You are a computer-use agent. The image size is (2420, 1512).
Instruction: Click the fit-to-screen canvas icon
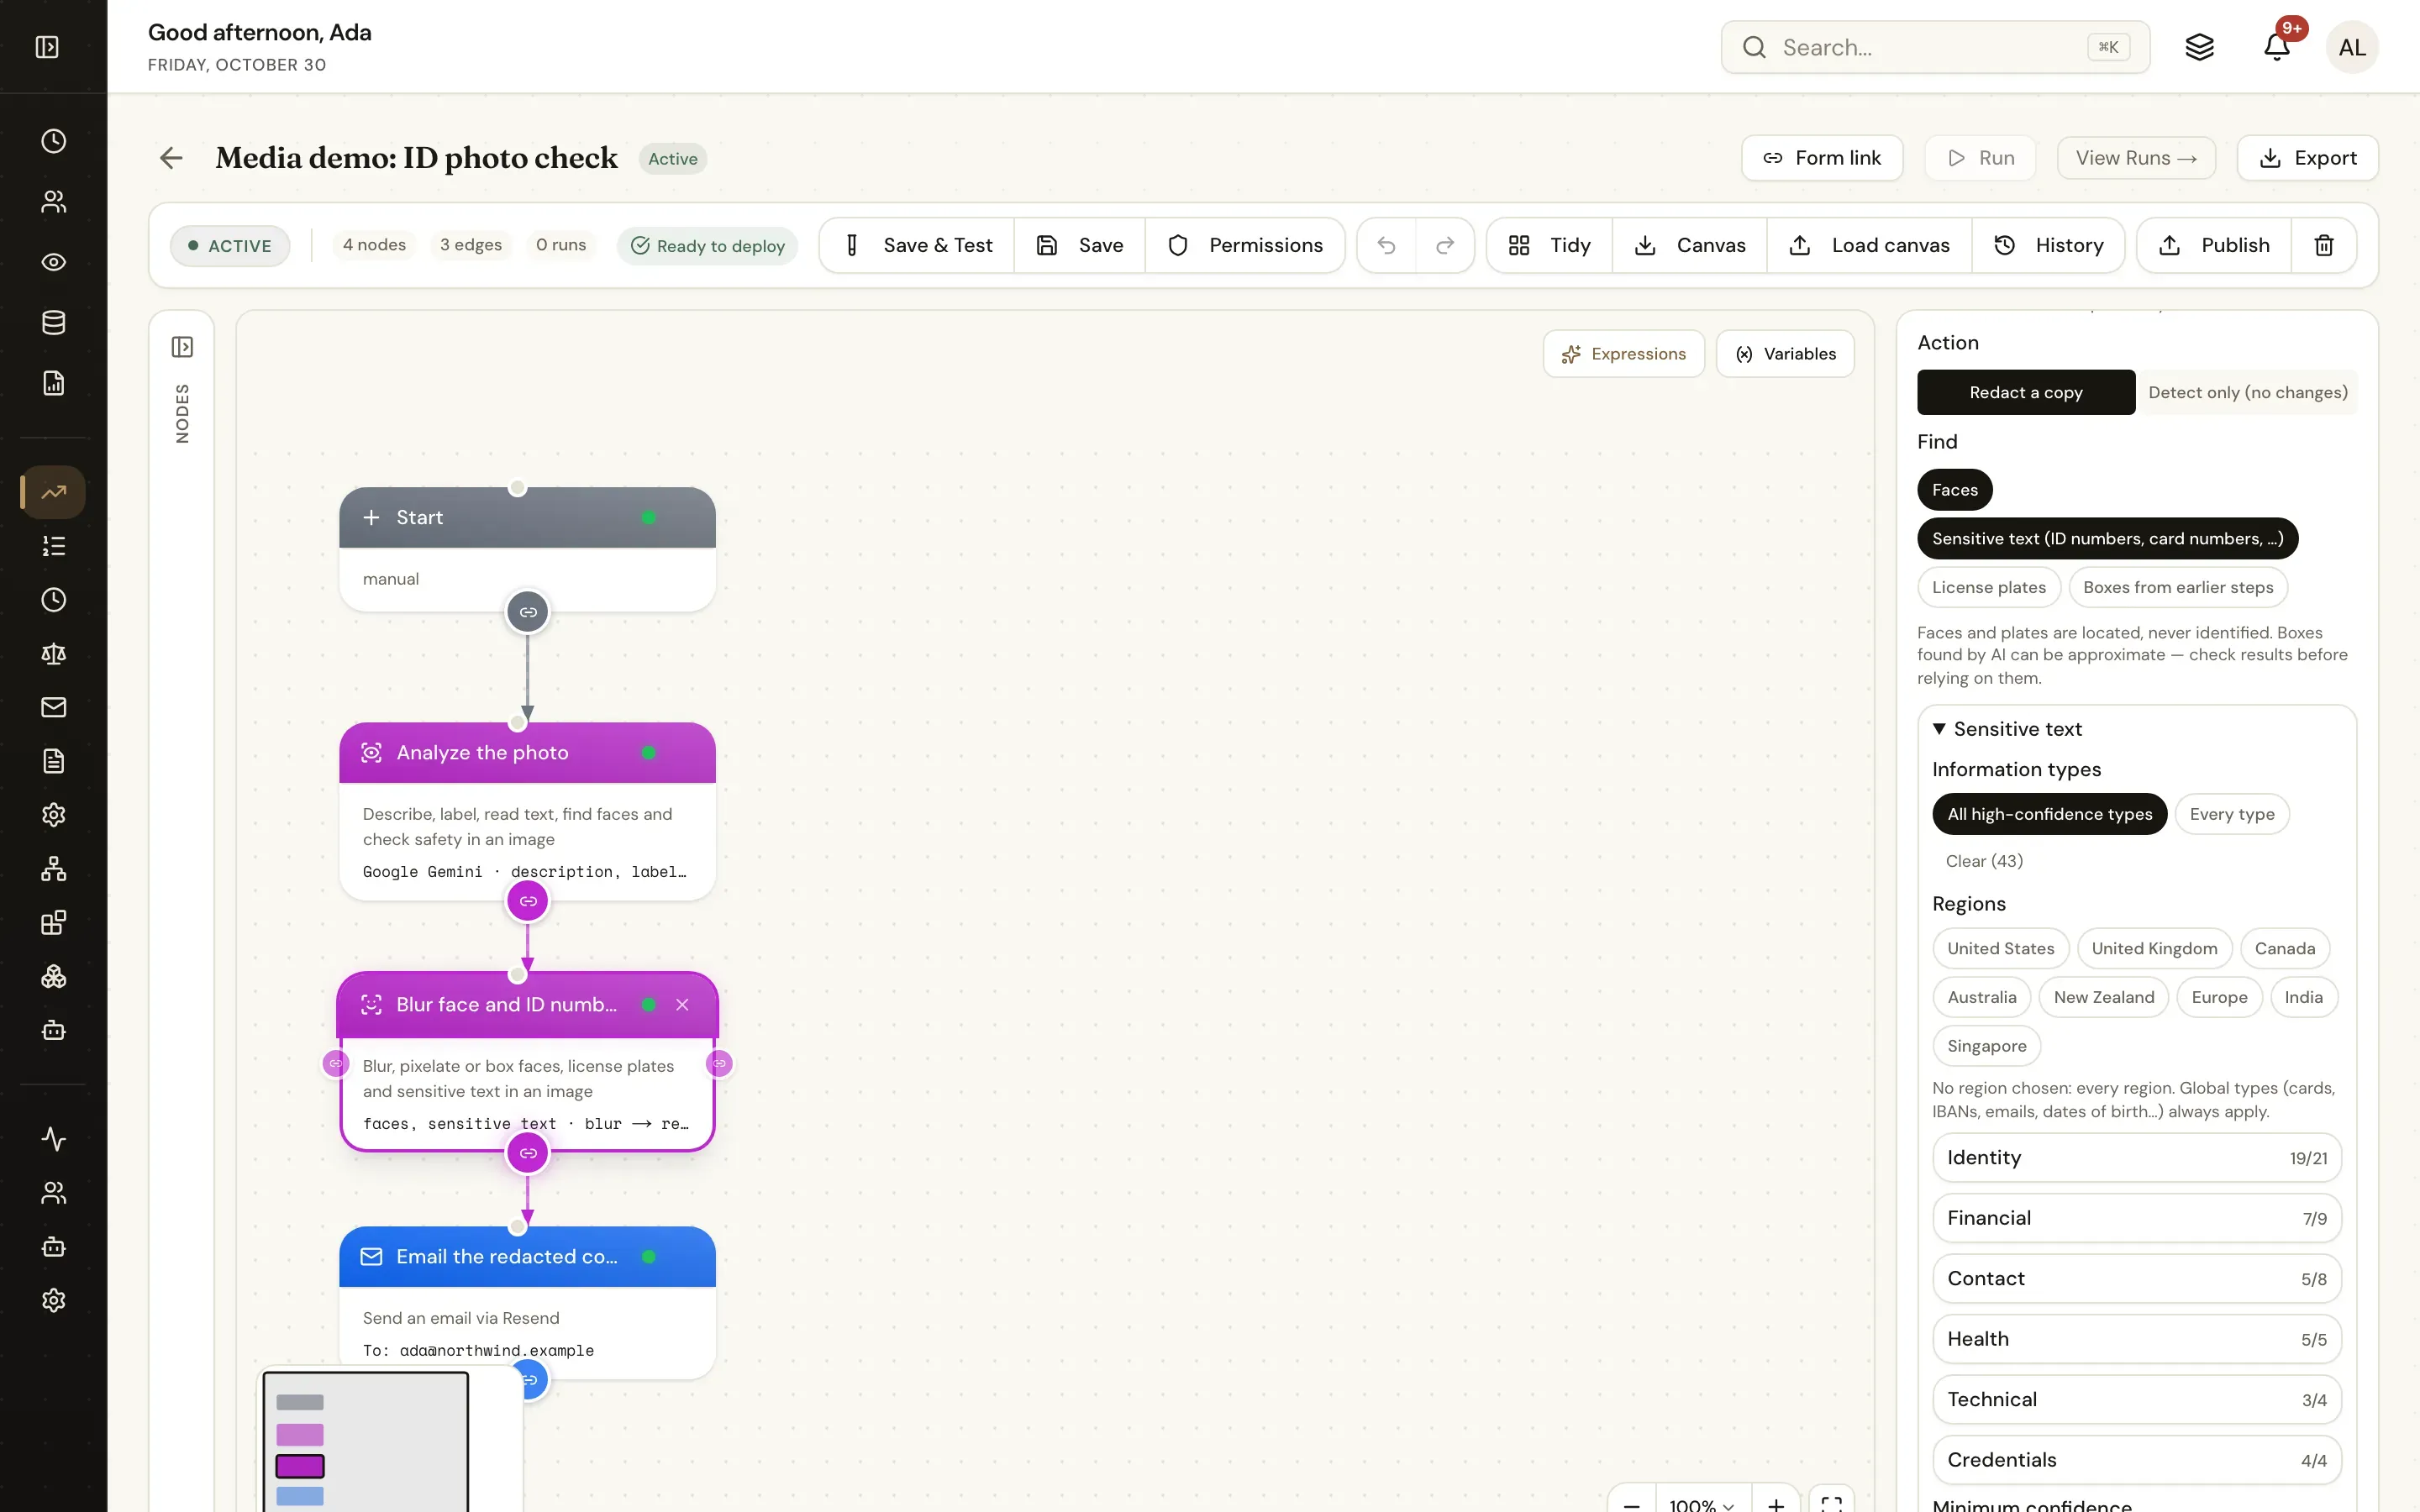[x=1831, y=1501]
